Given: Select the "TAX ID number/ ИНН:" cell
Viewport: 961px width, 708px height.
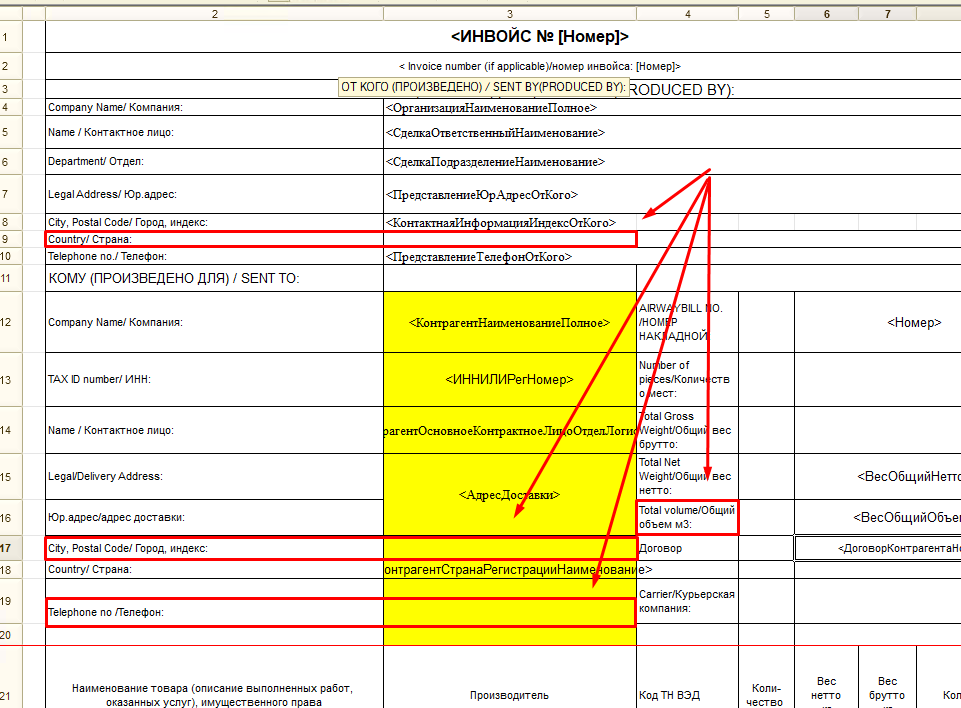Looking at the screenshot, I should [214, 380].
